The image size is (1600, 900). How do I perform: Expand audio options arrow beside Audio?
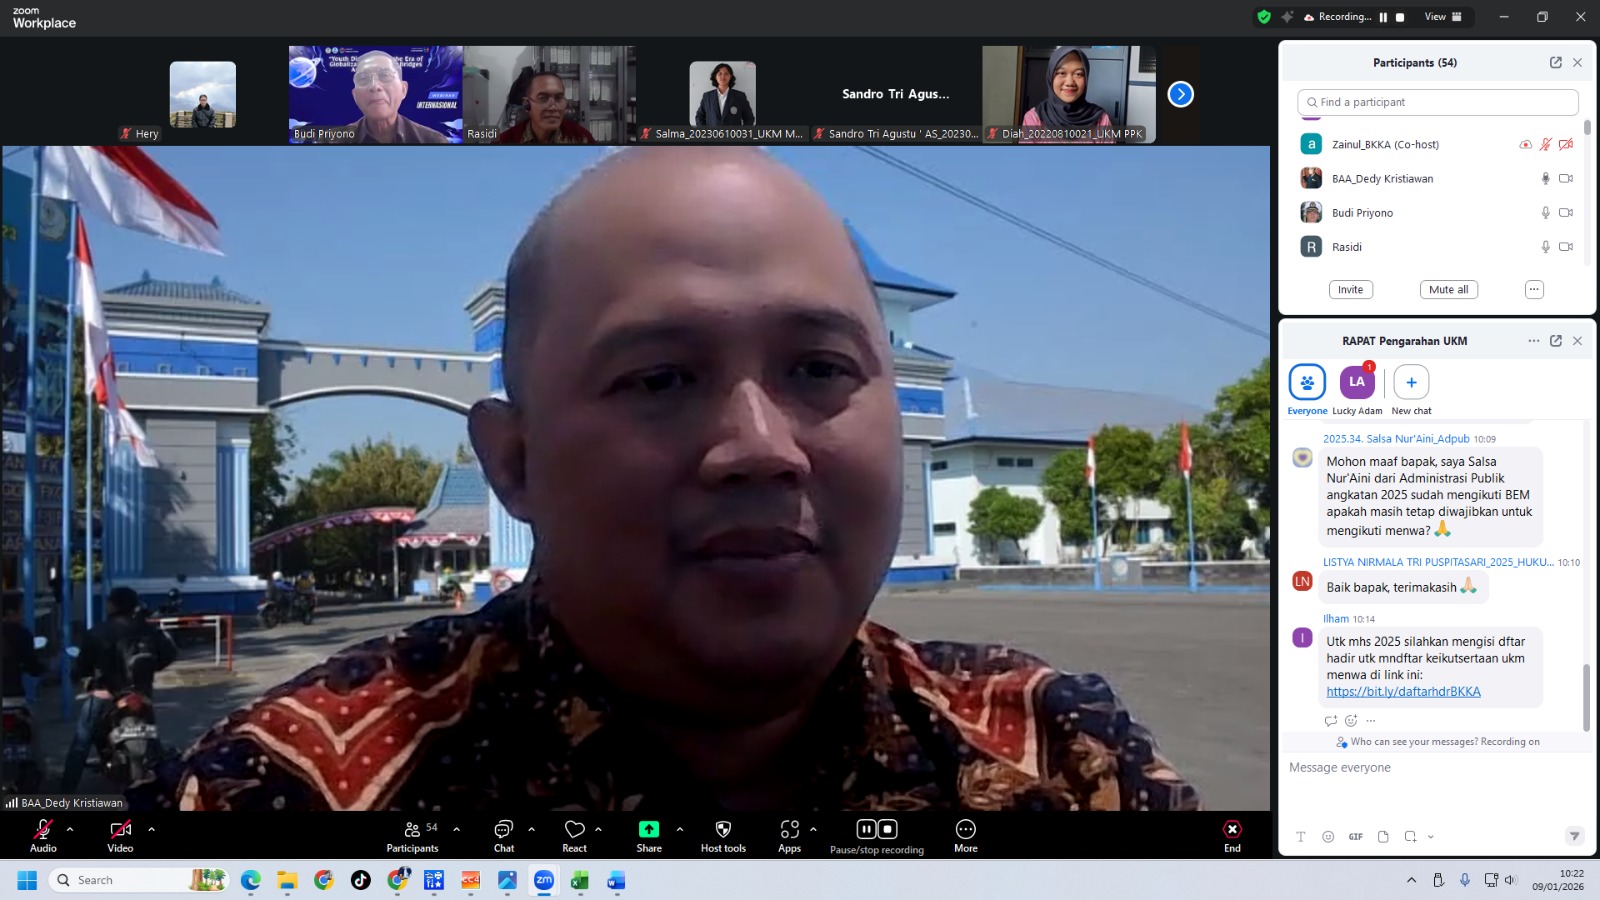(70, 829)
